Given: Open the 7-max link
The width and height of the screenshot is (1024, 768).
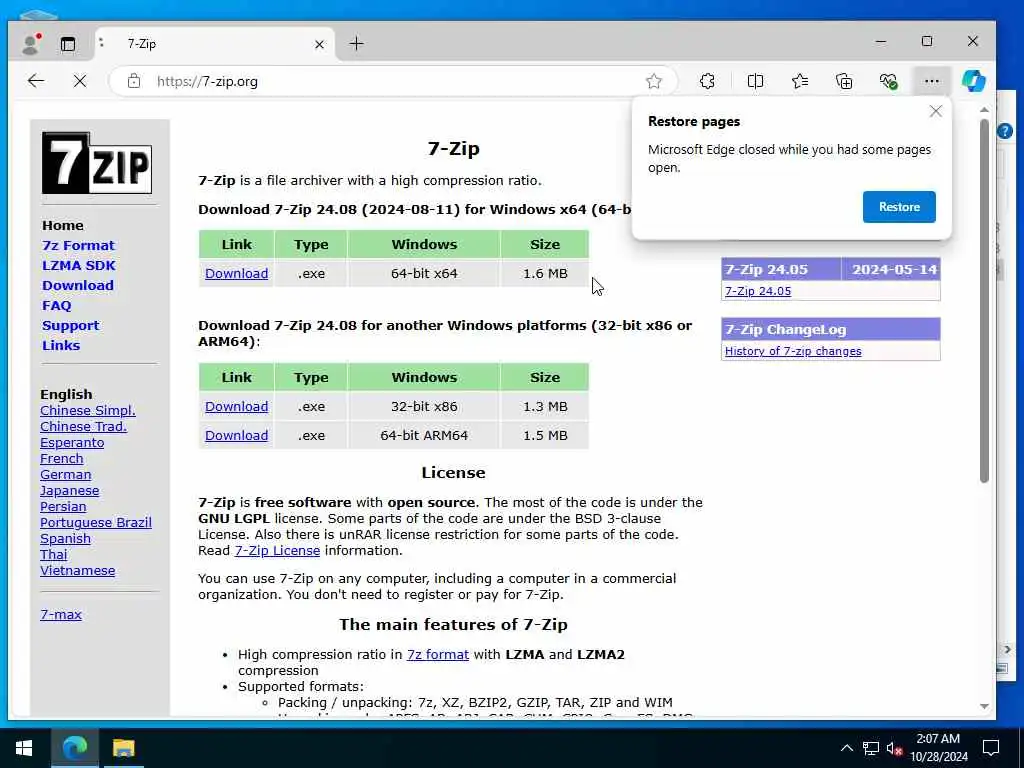Looking at the screenshot, I should [61, 615].
